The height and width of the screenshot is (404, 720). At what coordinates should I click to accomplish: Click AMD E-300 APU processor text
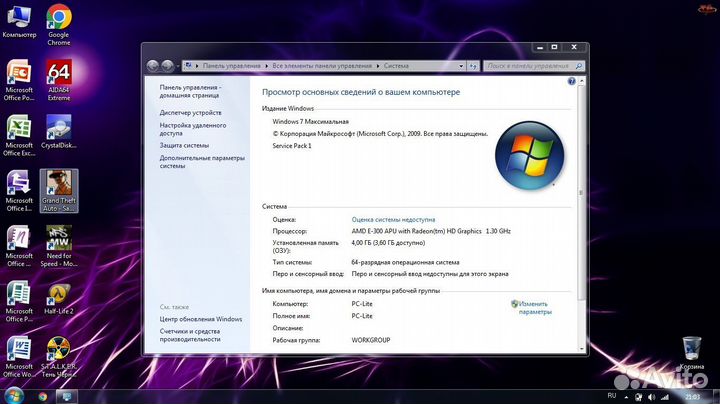(431, 231)
